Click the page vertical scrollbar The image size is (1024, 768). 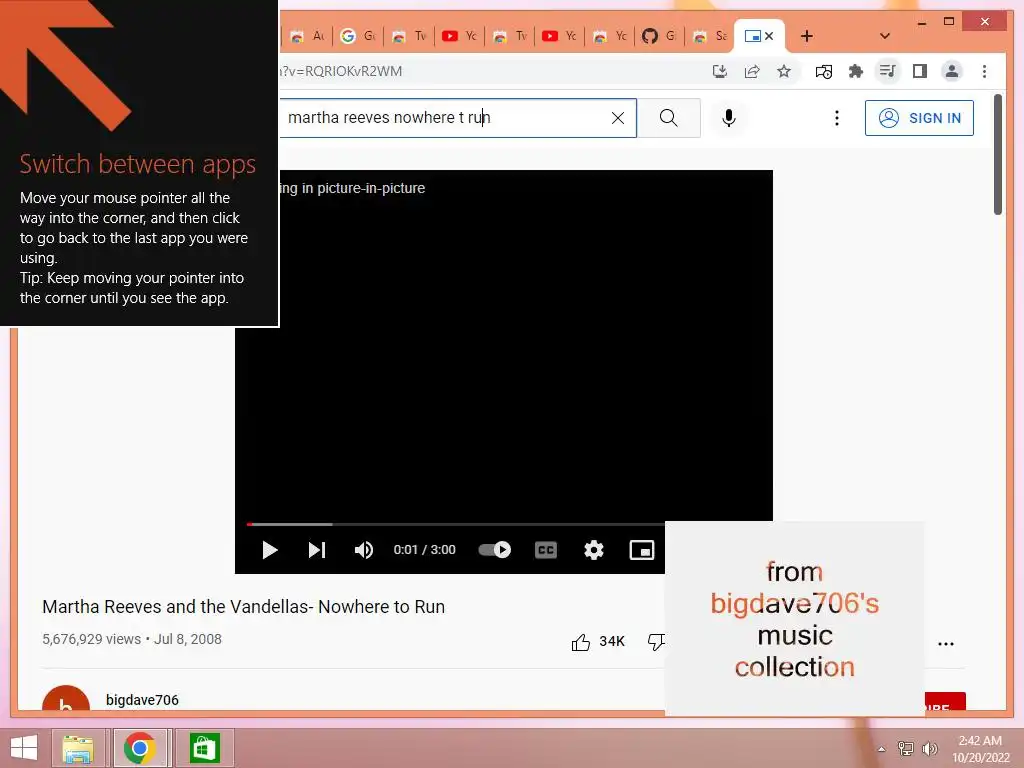997,155
